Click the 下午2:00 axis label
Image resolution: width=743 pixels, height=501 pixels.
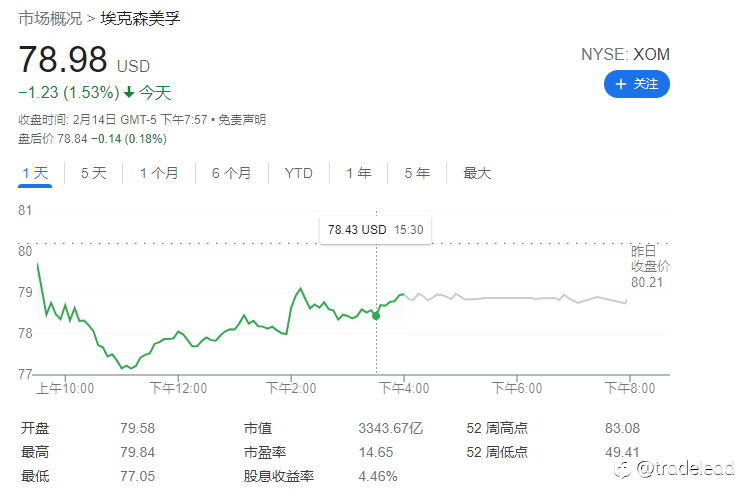[291, 388]
